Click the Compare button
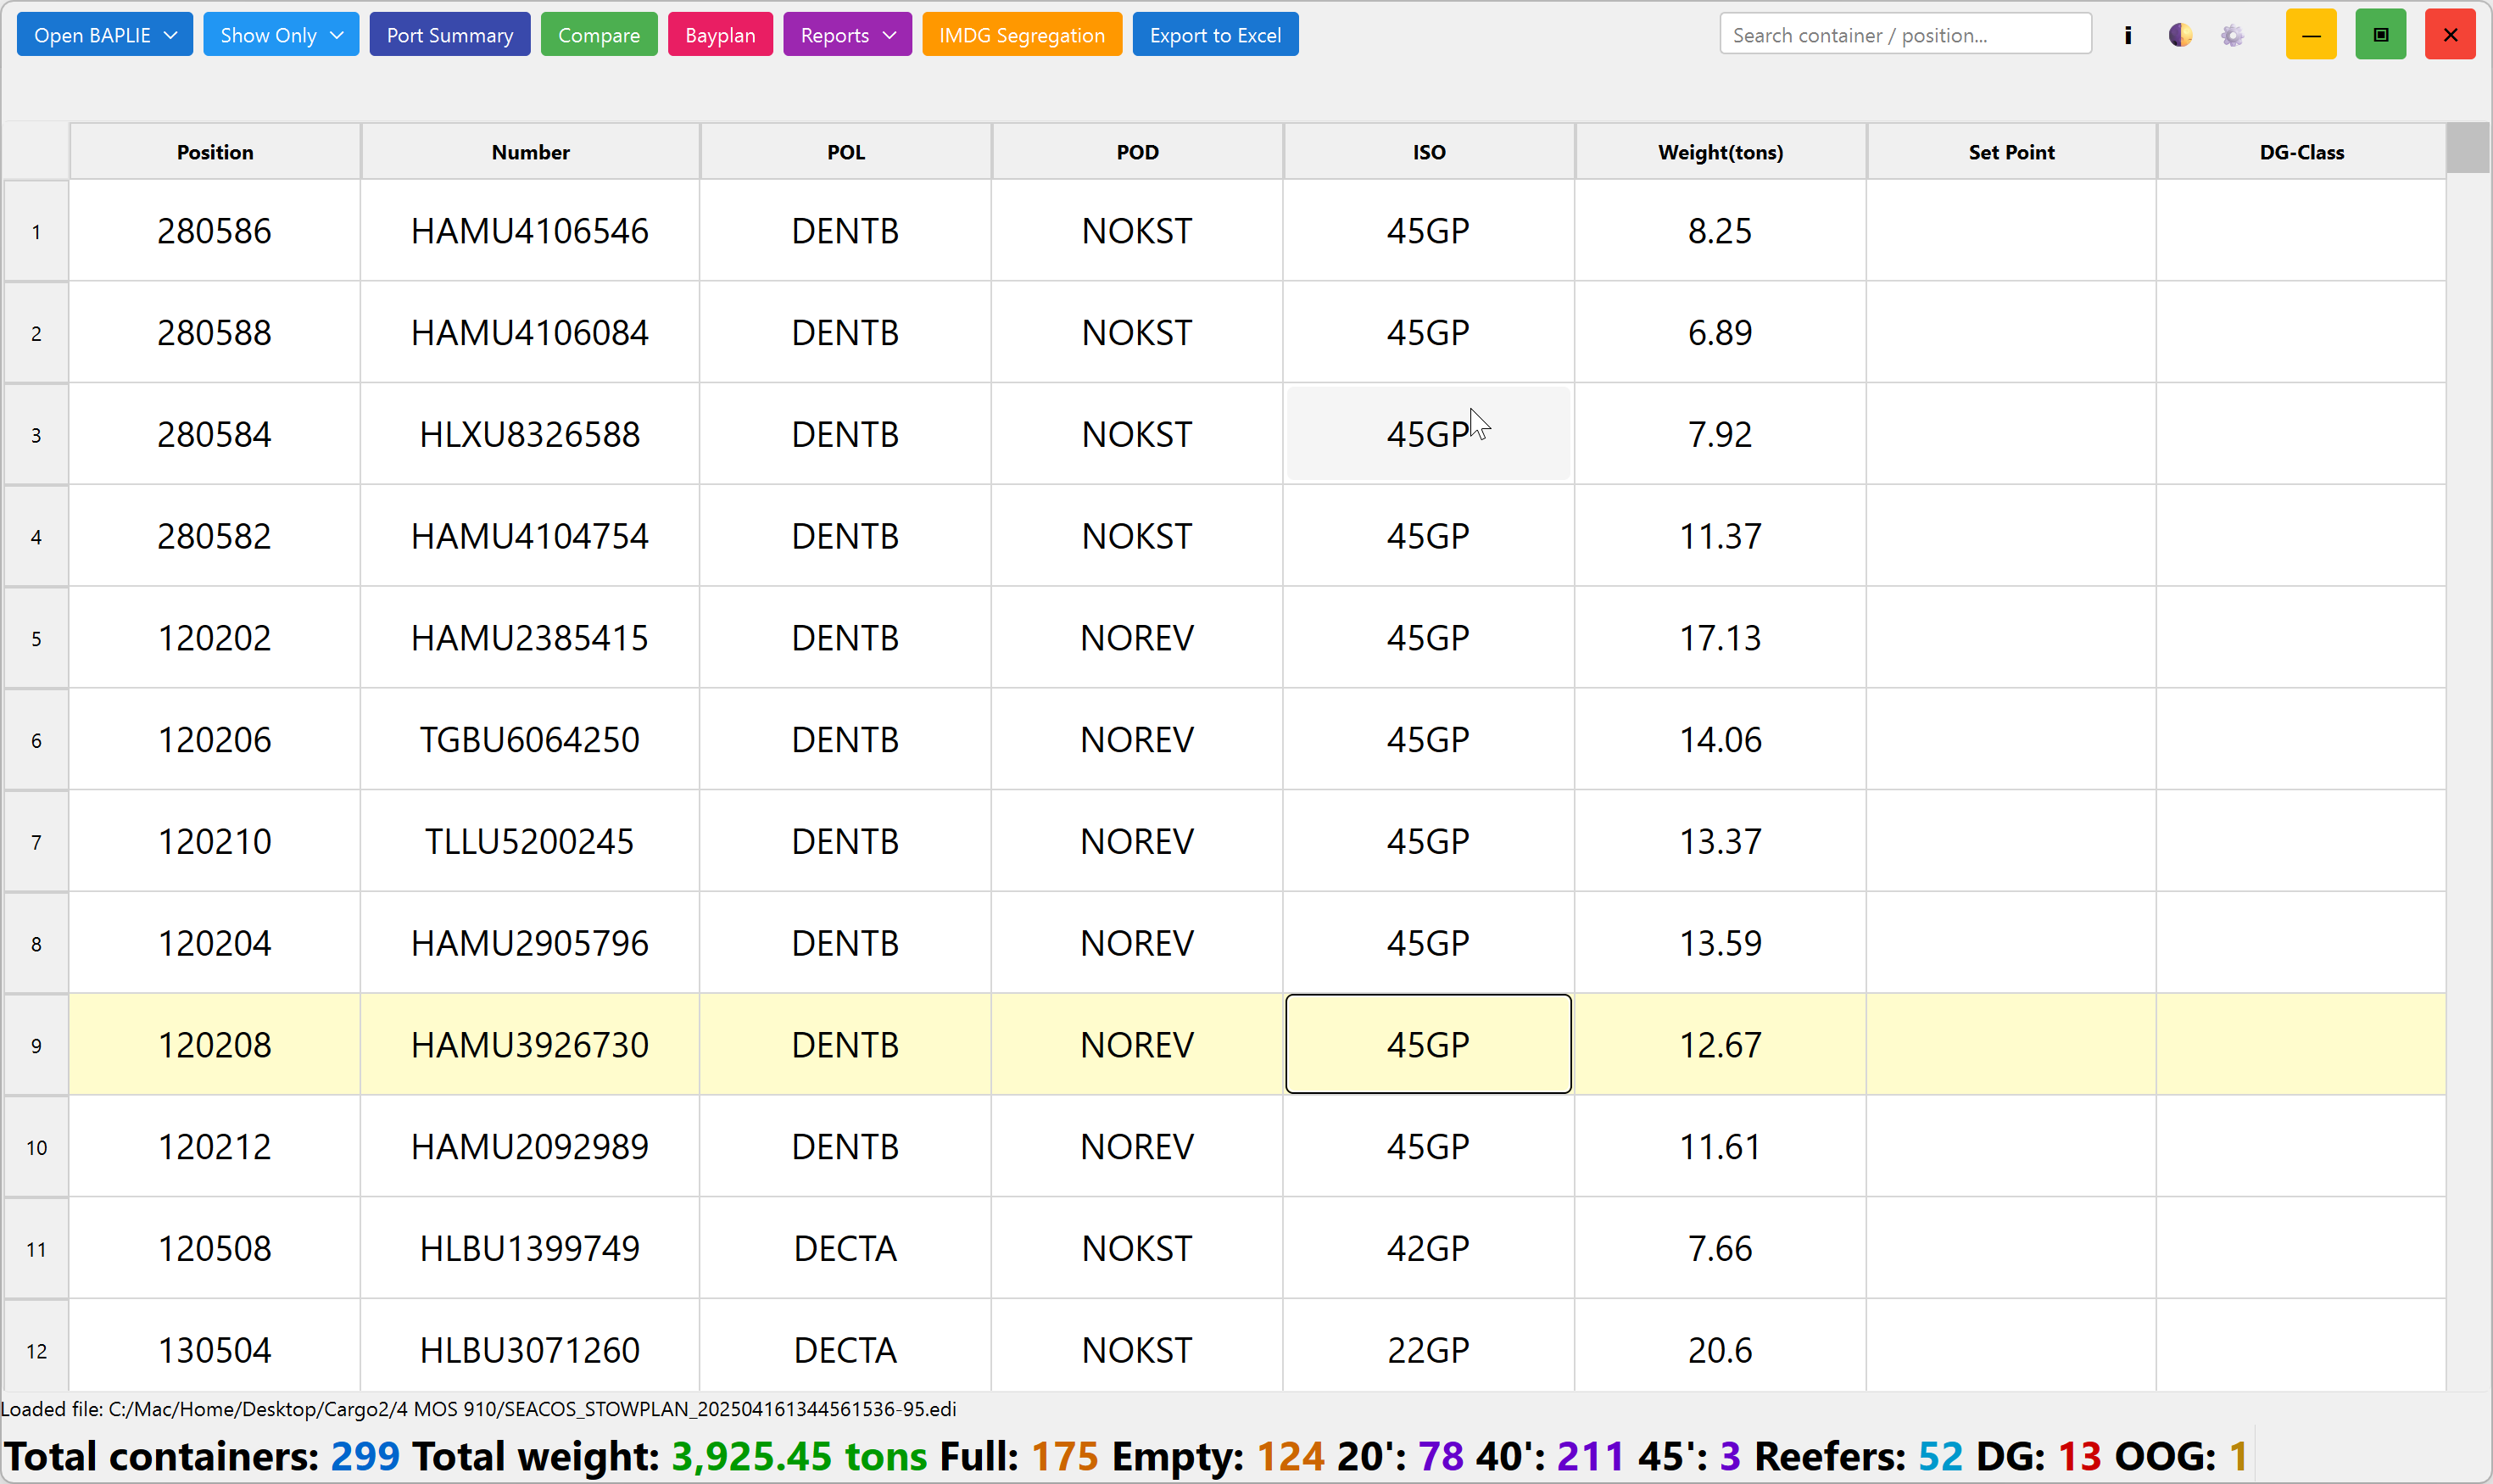 click(599, 35)
